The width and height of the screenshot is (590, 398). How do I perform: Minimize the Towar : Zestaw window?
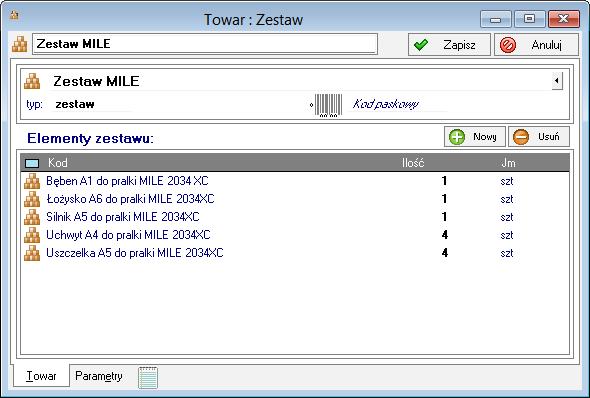[496, 19]
